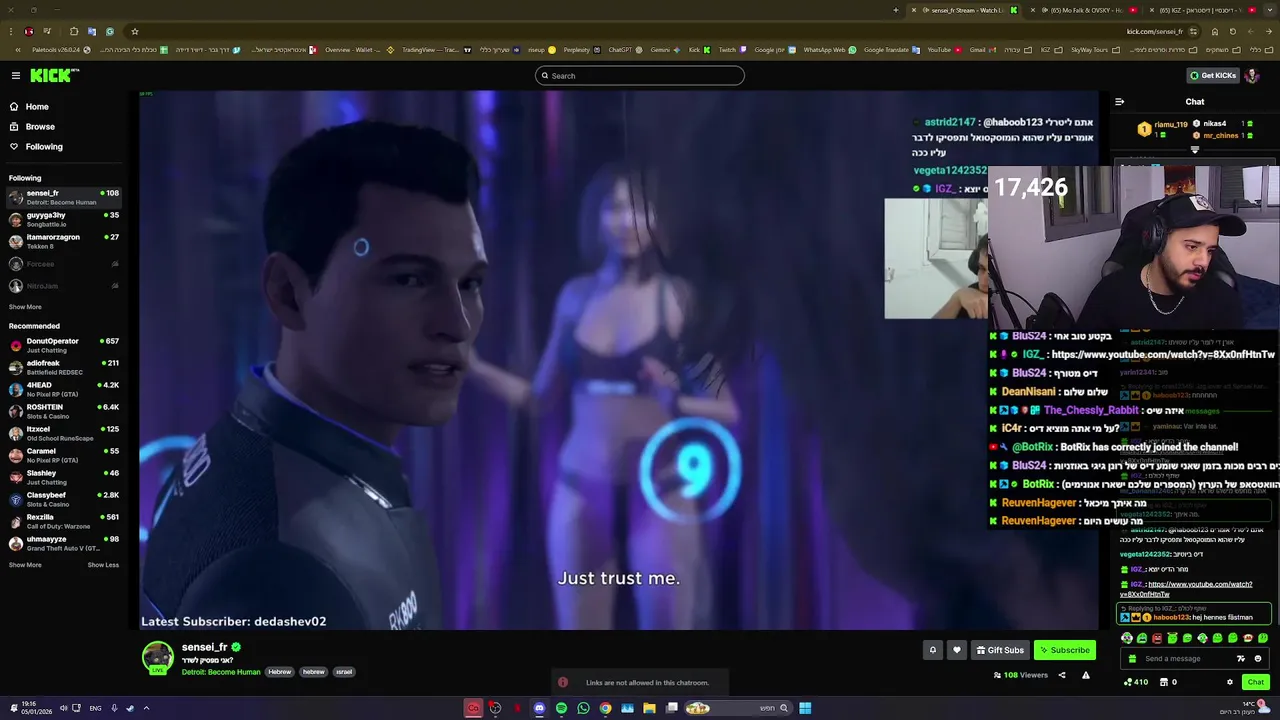This screenshot has height=720, width=1280.
Task: Open Rexzilla recommended channel
Action: point(65,521)
